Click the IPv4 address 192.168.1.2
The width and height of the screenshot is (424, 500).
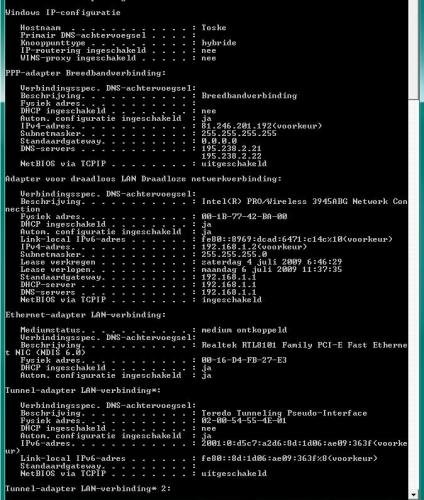pos(229,247)
